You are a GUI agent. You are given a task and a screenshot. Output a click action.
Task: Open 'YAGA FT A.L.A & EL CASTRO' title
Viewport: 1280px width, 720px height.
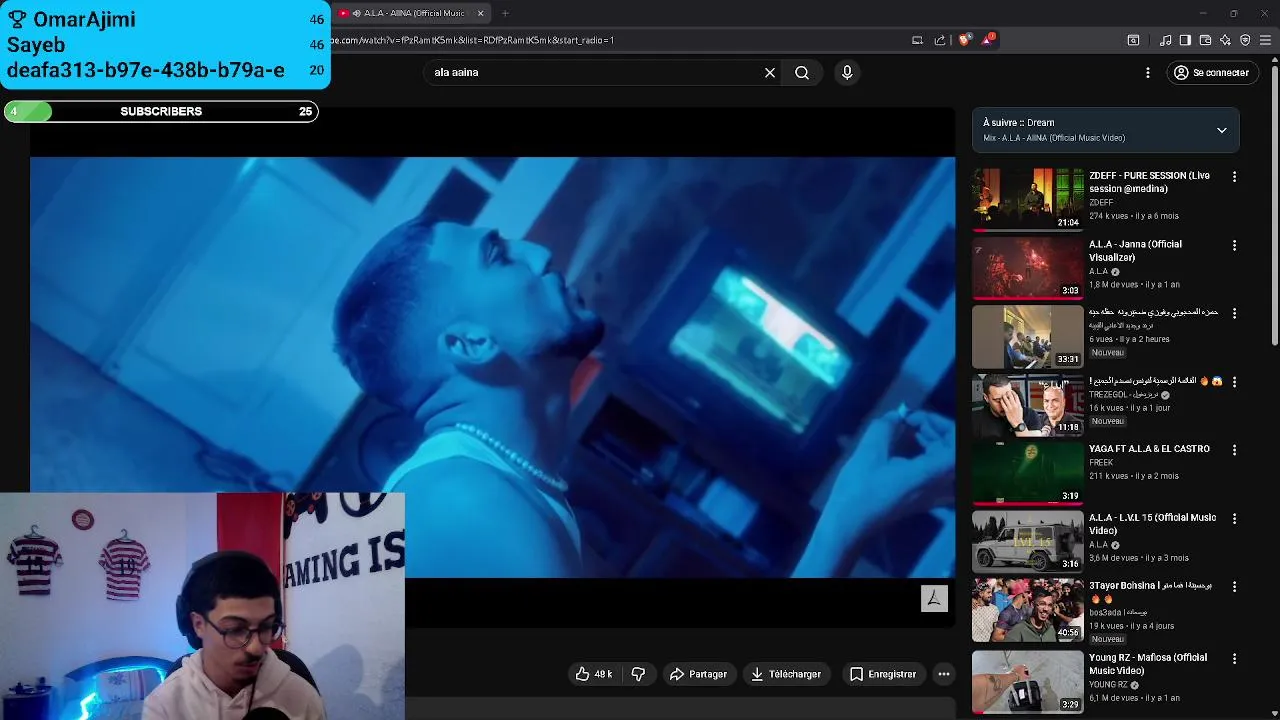click(x=1149, y=449)
